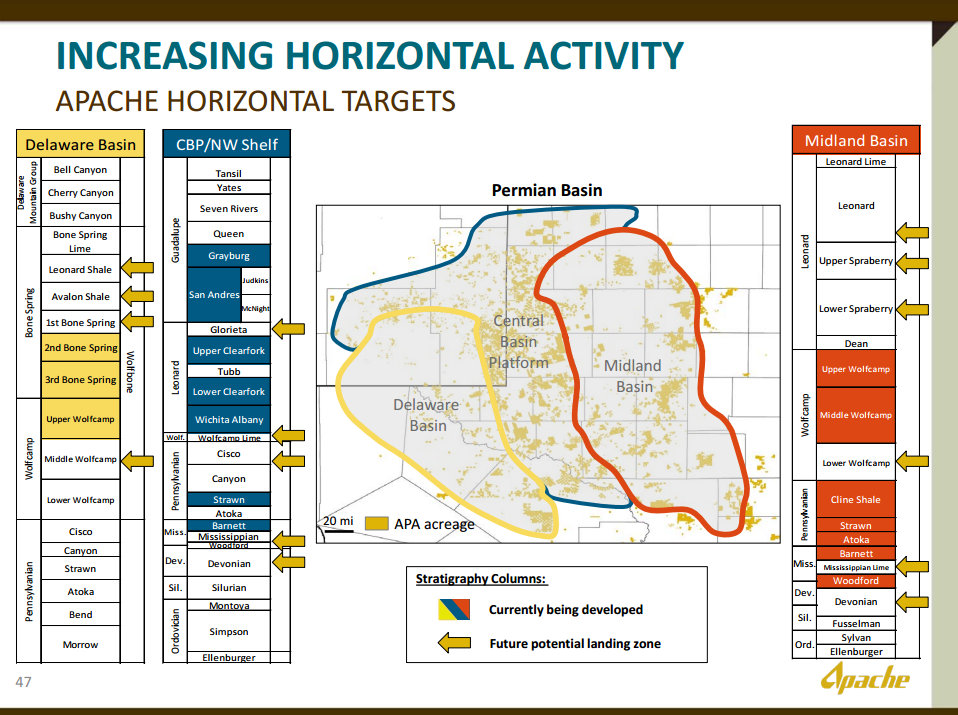958x715 pixels.
Task: Select the Midland Basin column header
Action: tap(856, 140)
